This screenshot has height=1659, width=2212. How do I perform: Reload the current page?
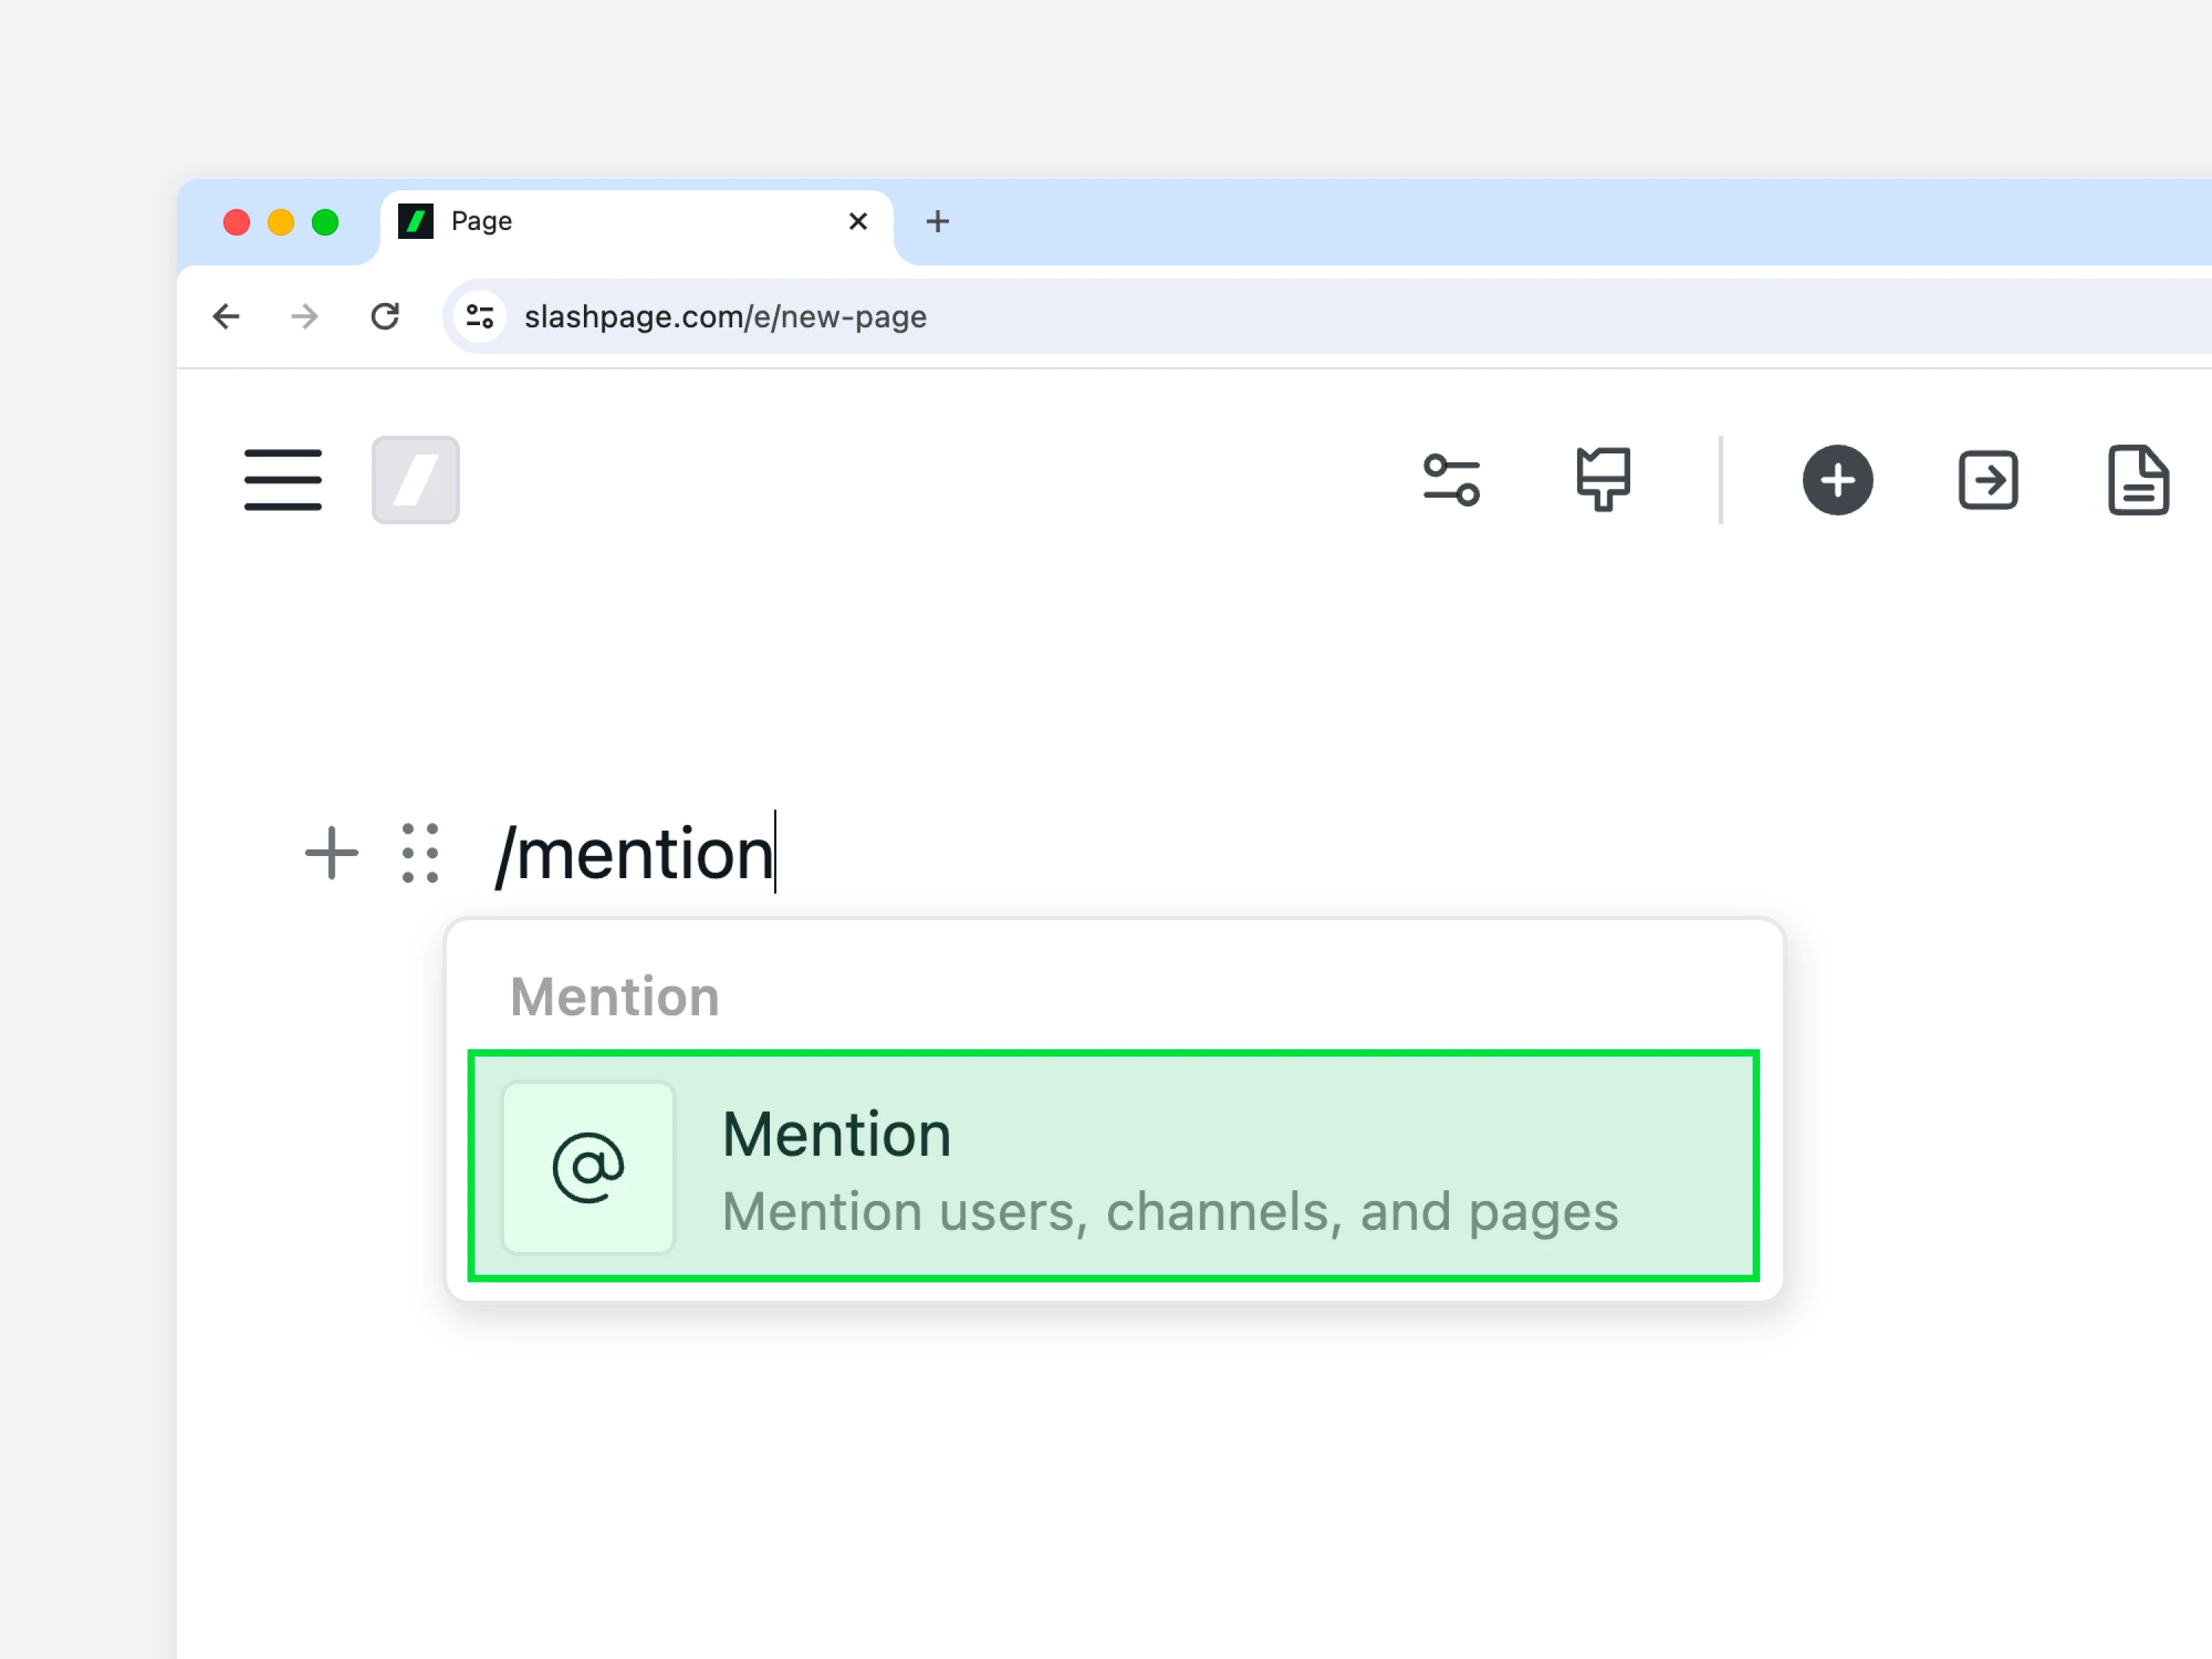(385, 317)
